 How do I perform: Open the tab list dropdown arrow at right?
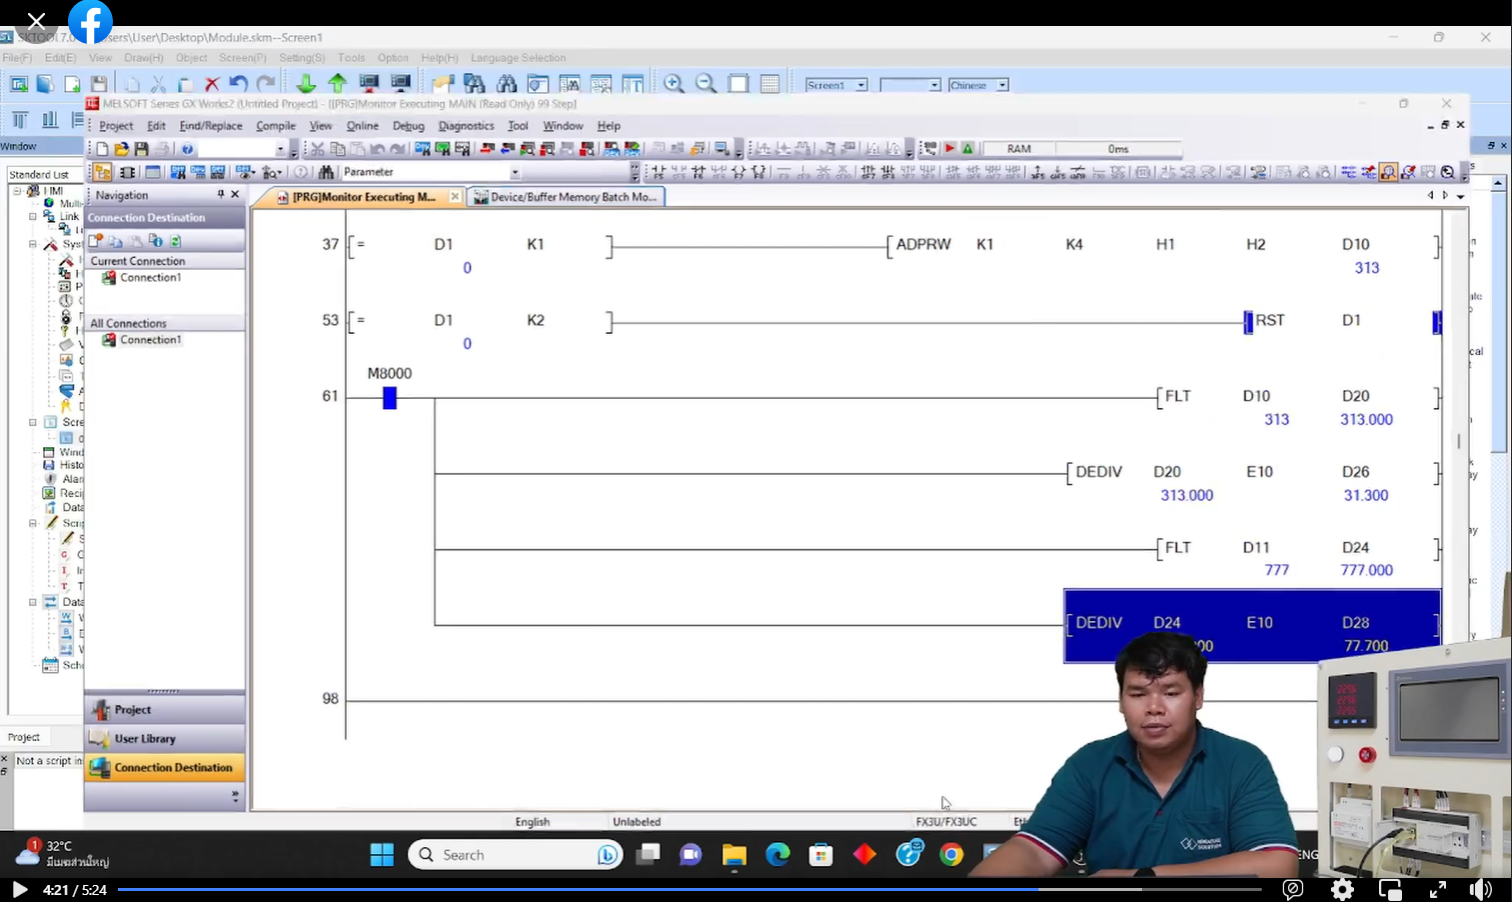click(1461, 196)
